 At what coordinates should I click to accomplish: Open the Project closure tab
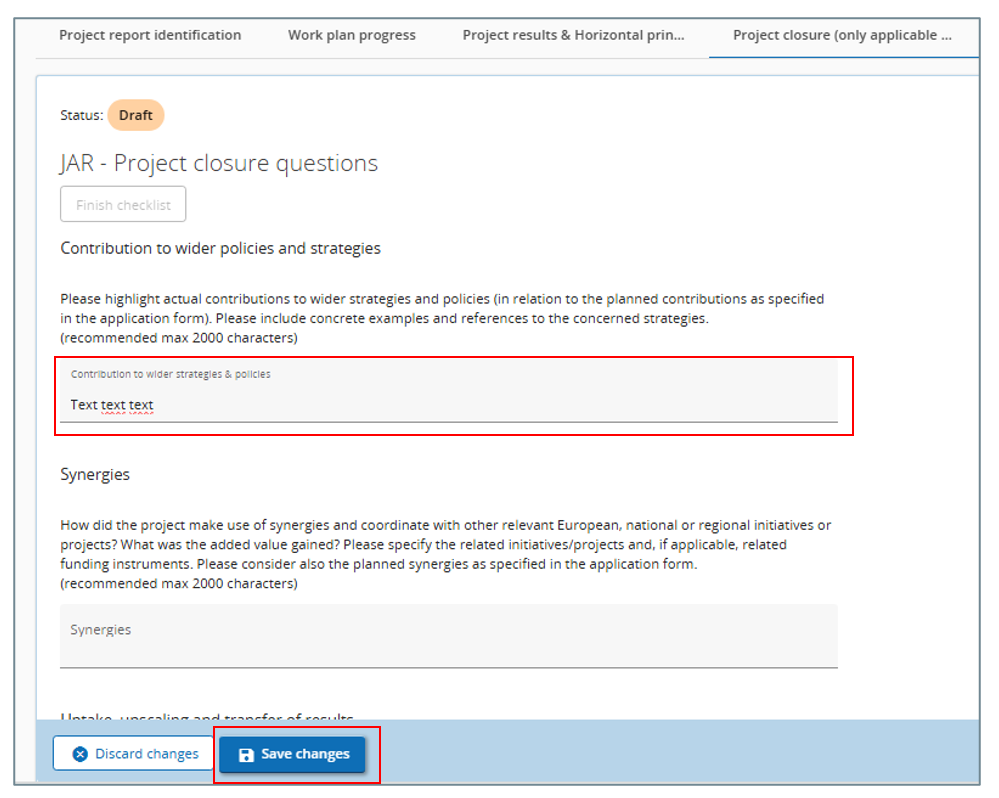click(x=842, y=35)
